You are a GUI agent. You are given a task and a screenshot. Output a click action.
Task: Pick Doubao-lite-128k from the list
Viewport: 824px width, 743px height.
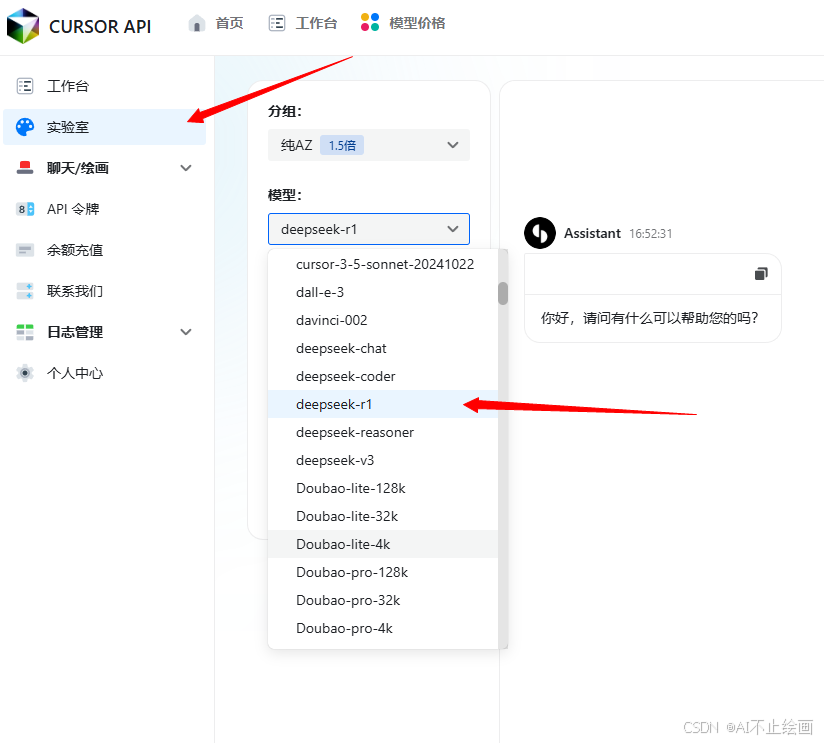(383, 488)
